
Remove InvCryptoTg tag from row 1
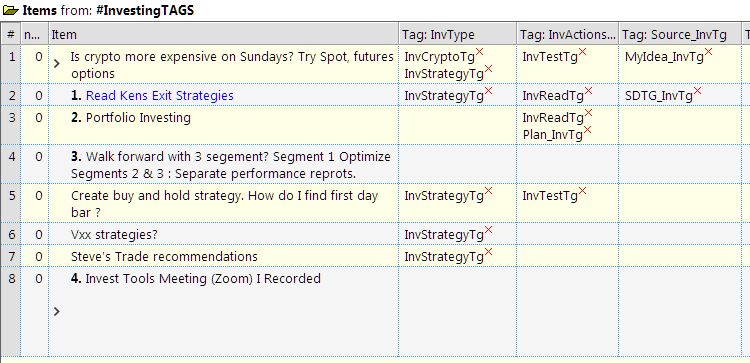click(x=479, y=52)
